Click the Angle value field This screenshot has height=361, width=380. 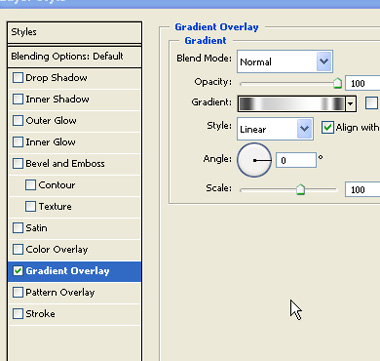point(296,160)
